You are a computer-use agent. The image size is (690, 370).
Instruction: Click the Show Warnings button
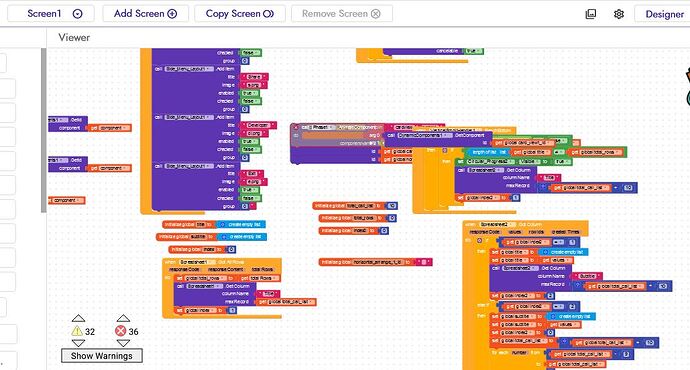point(102,355)
